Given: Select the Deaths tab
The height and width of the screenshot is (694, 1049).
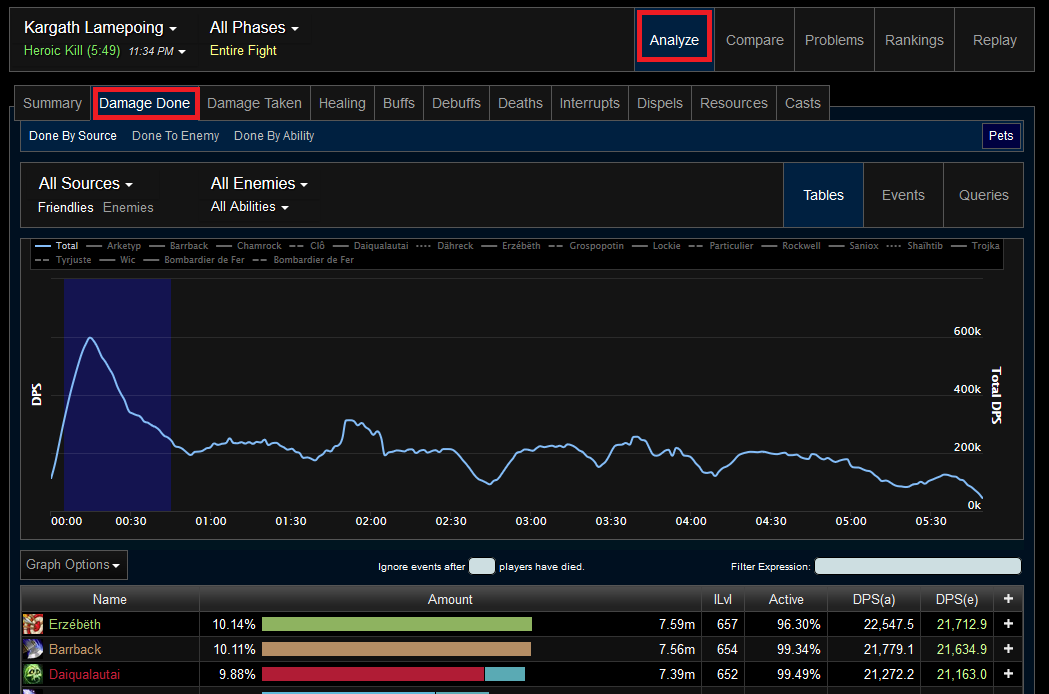Looking at the screenshot, I should [520, 103].
